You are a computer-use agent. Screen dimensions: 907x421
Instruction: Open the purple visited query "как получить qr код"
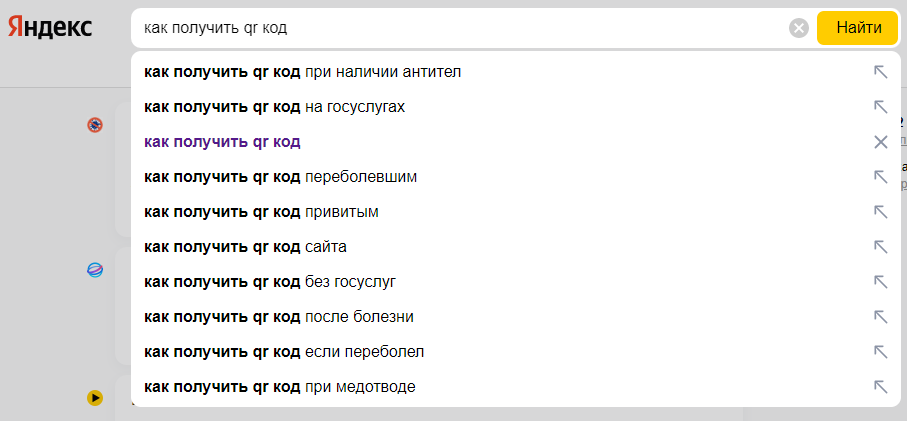[222, 142]
